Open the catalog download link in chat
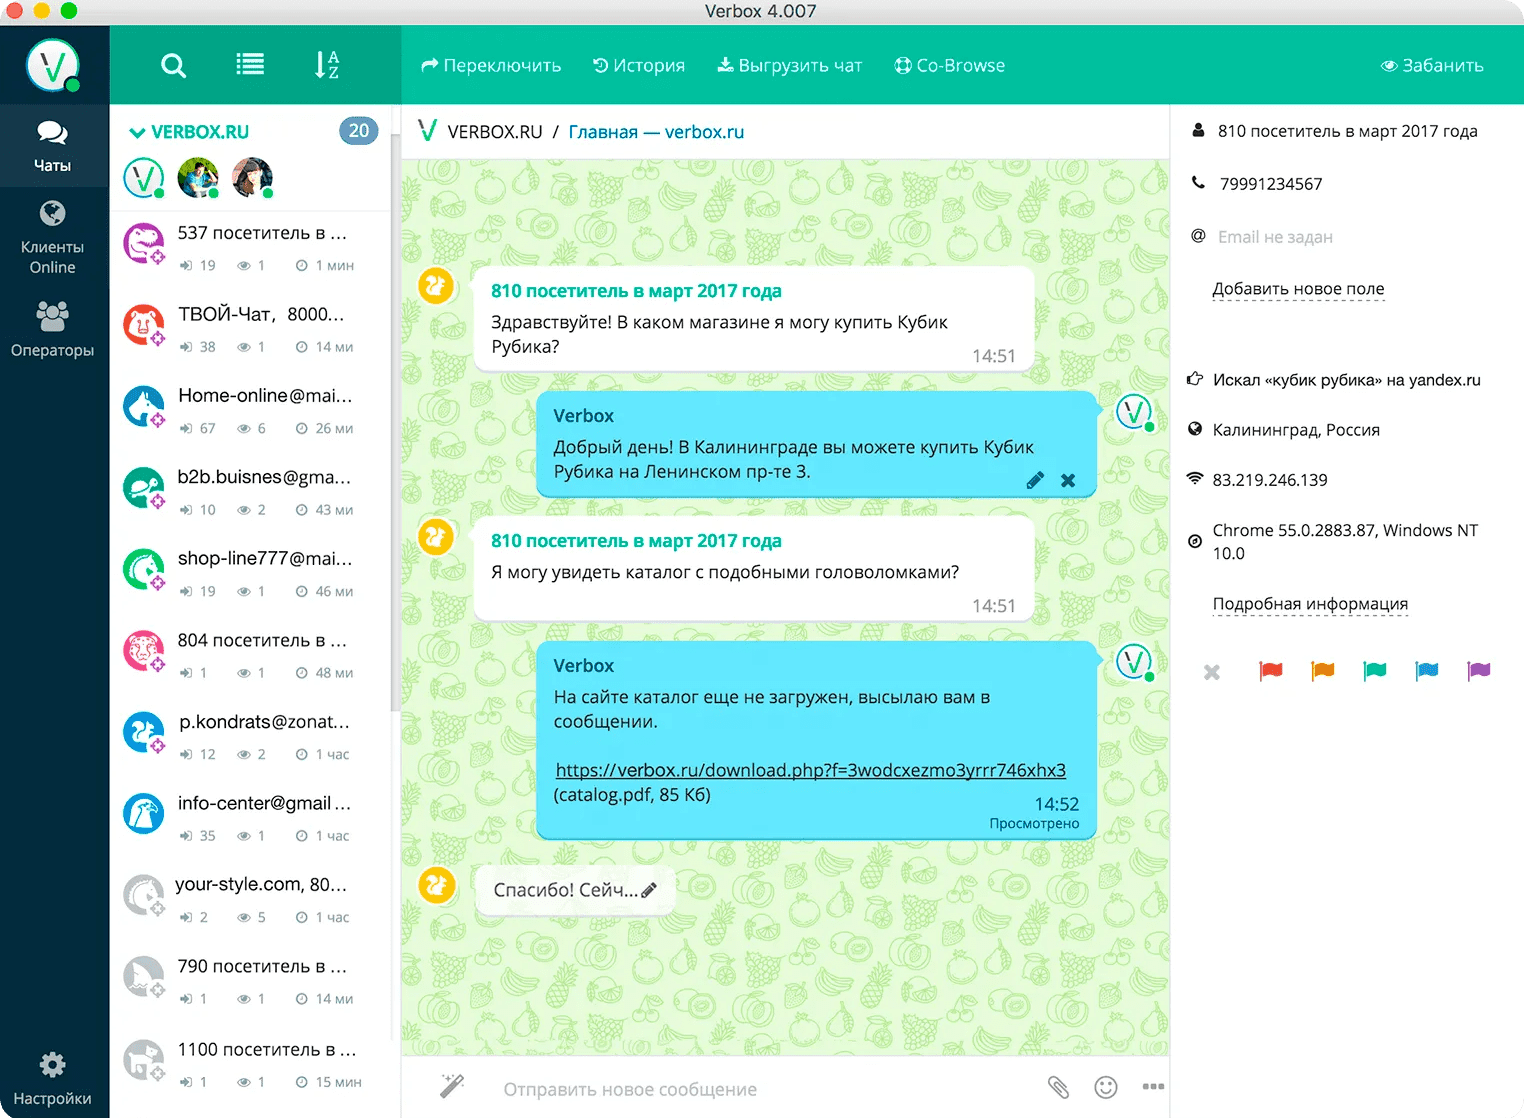1524x1118 pixels. [x=810, y=770]
